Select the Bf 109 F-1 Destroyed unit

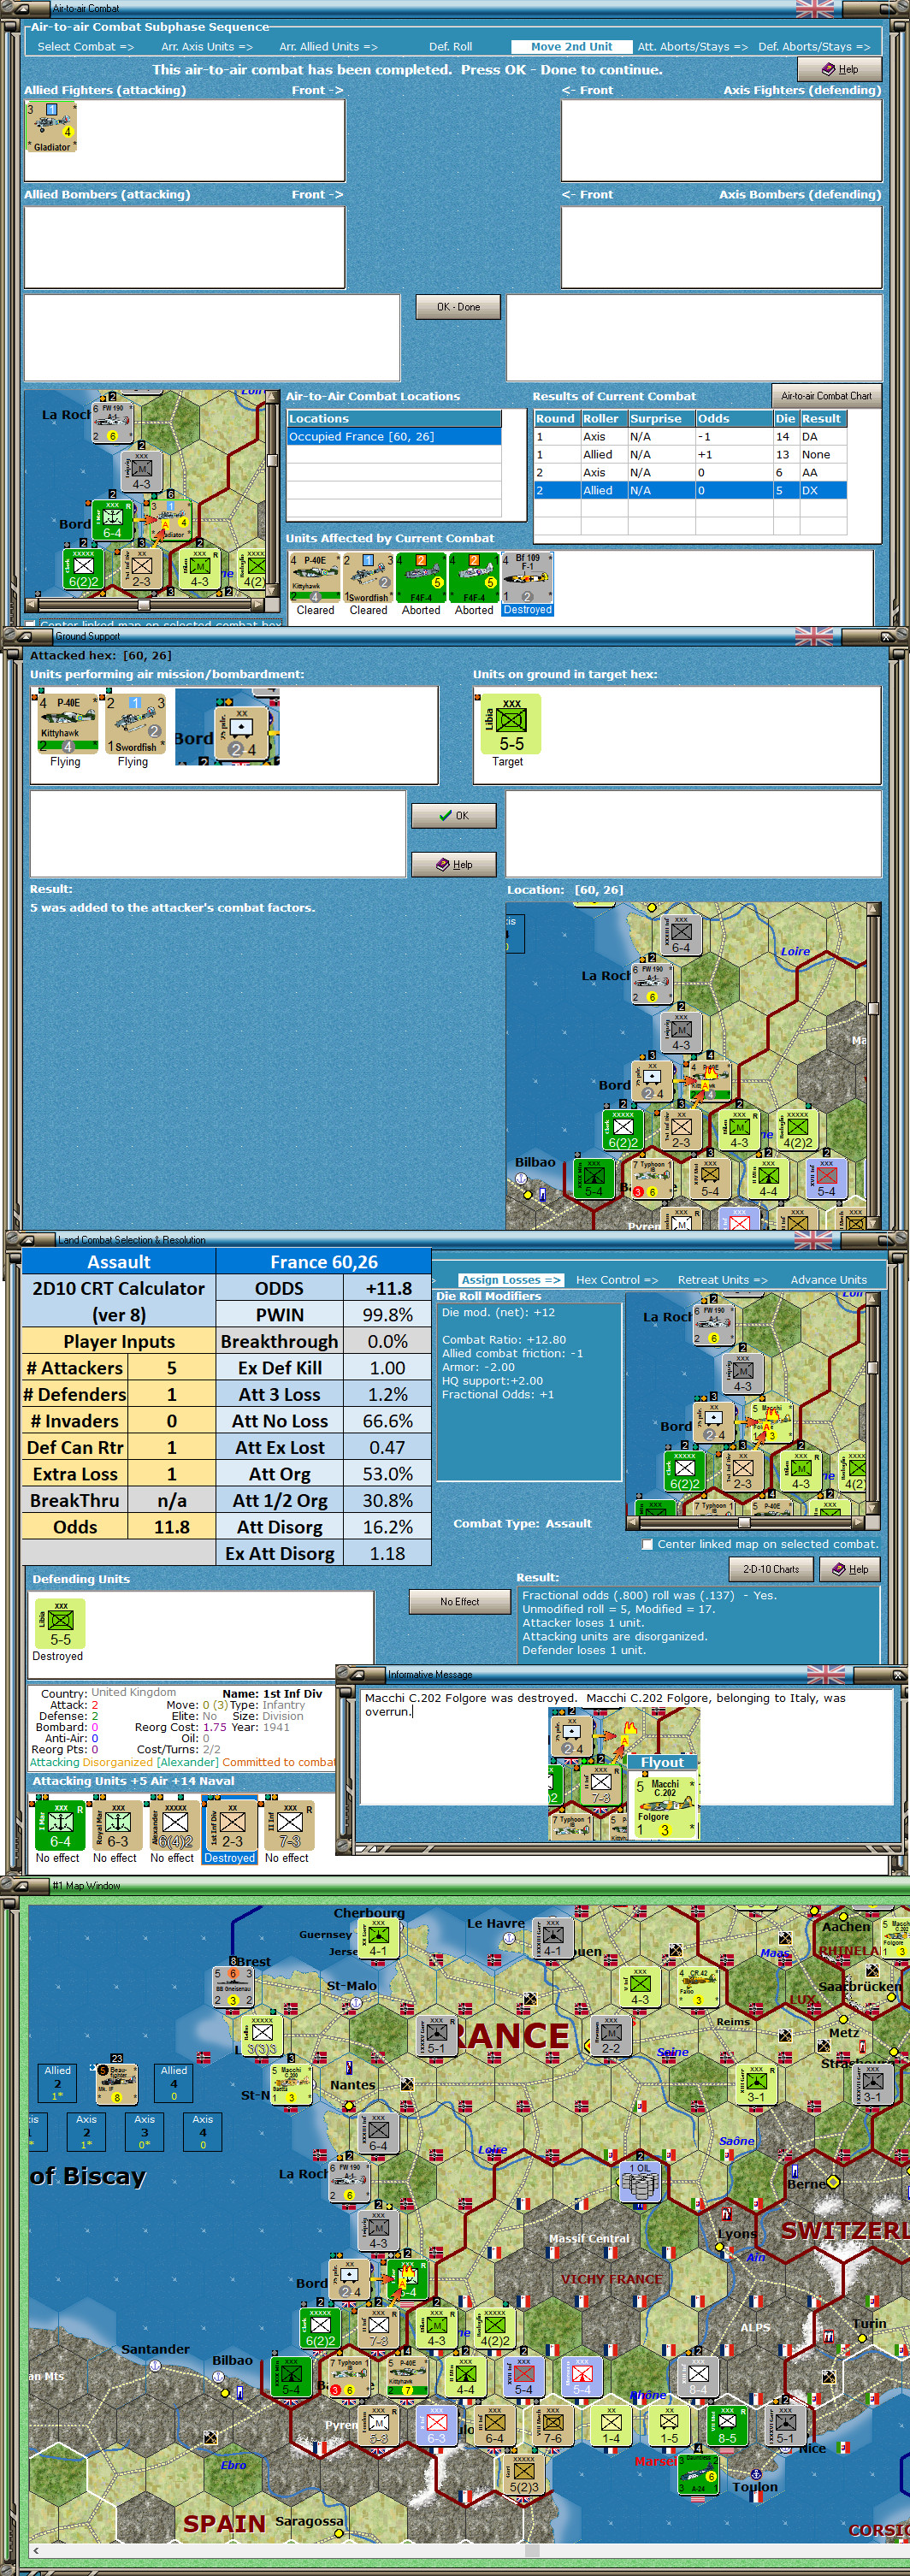coord(527,578)
